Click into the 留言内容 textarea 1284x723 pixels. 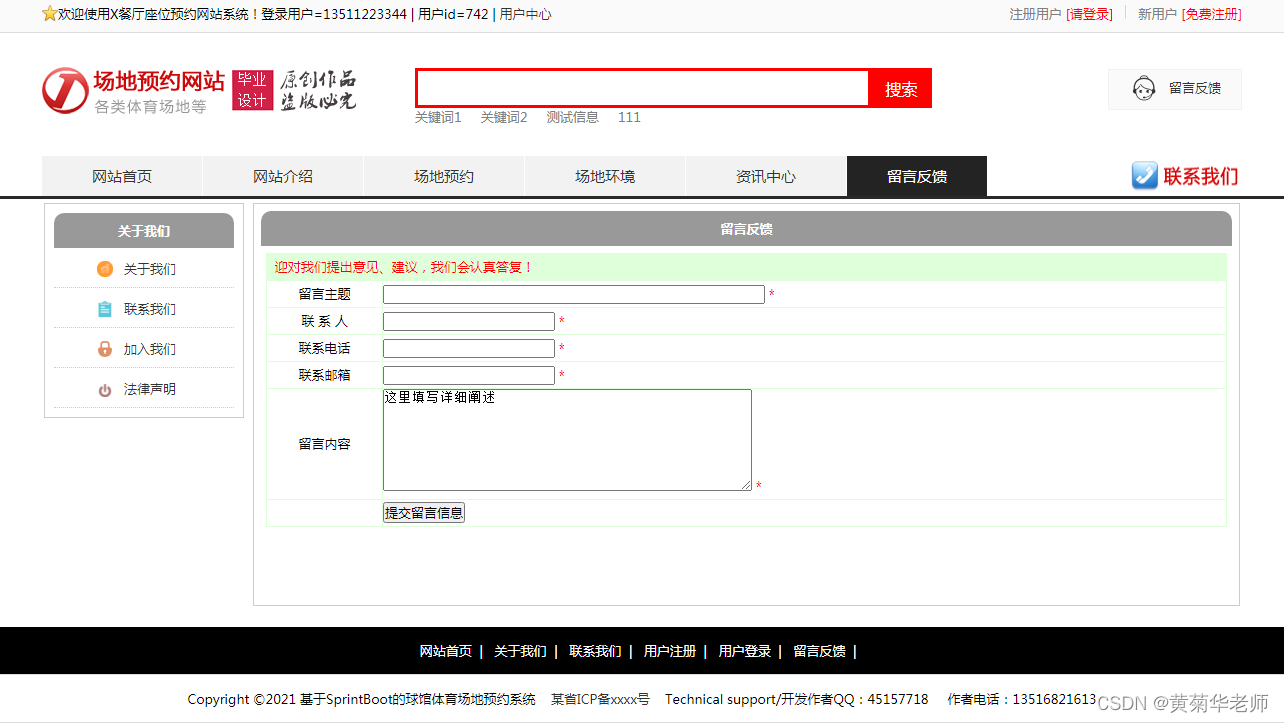click(567, 440)
